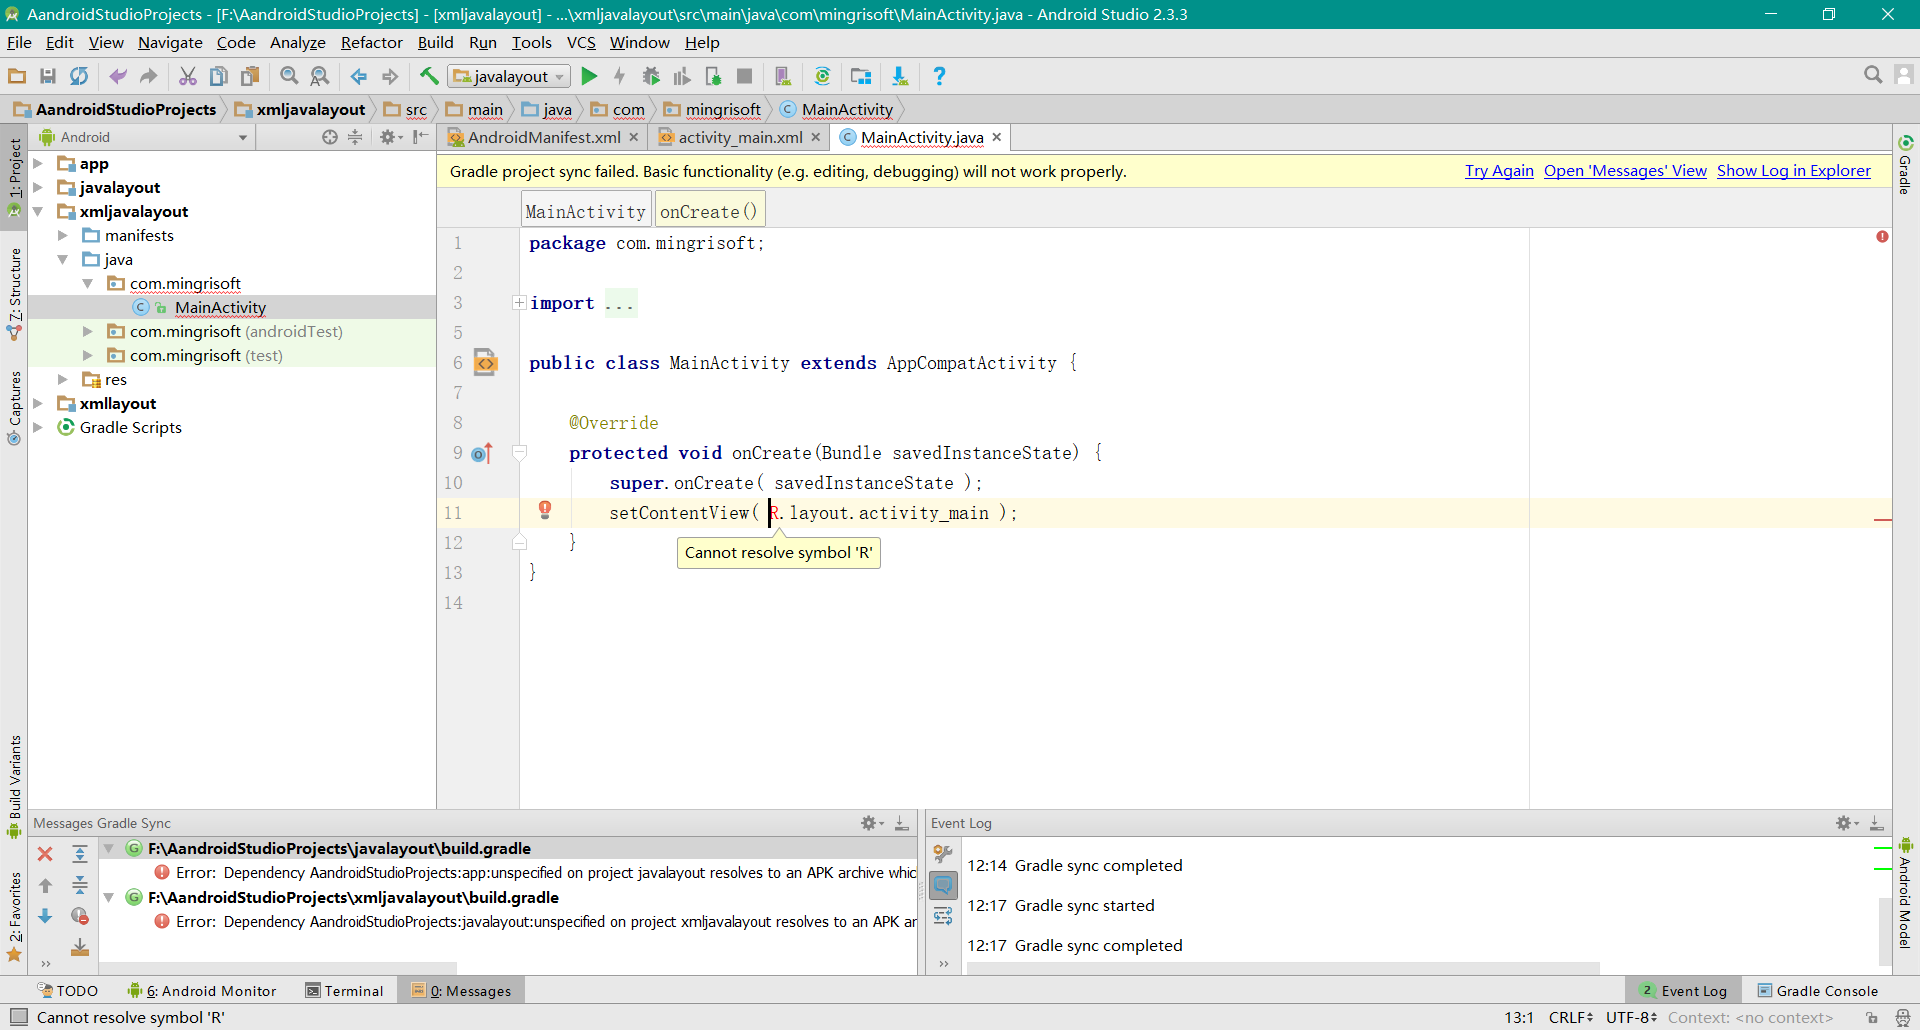1920x1030 pixels.
Task: Click the Replace toolbar icon
Action: point(320,76)
